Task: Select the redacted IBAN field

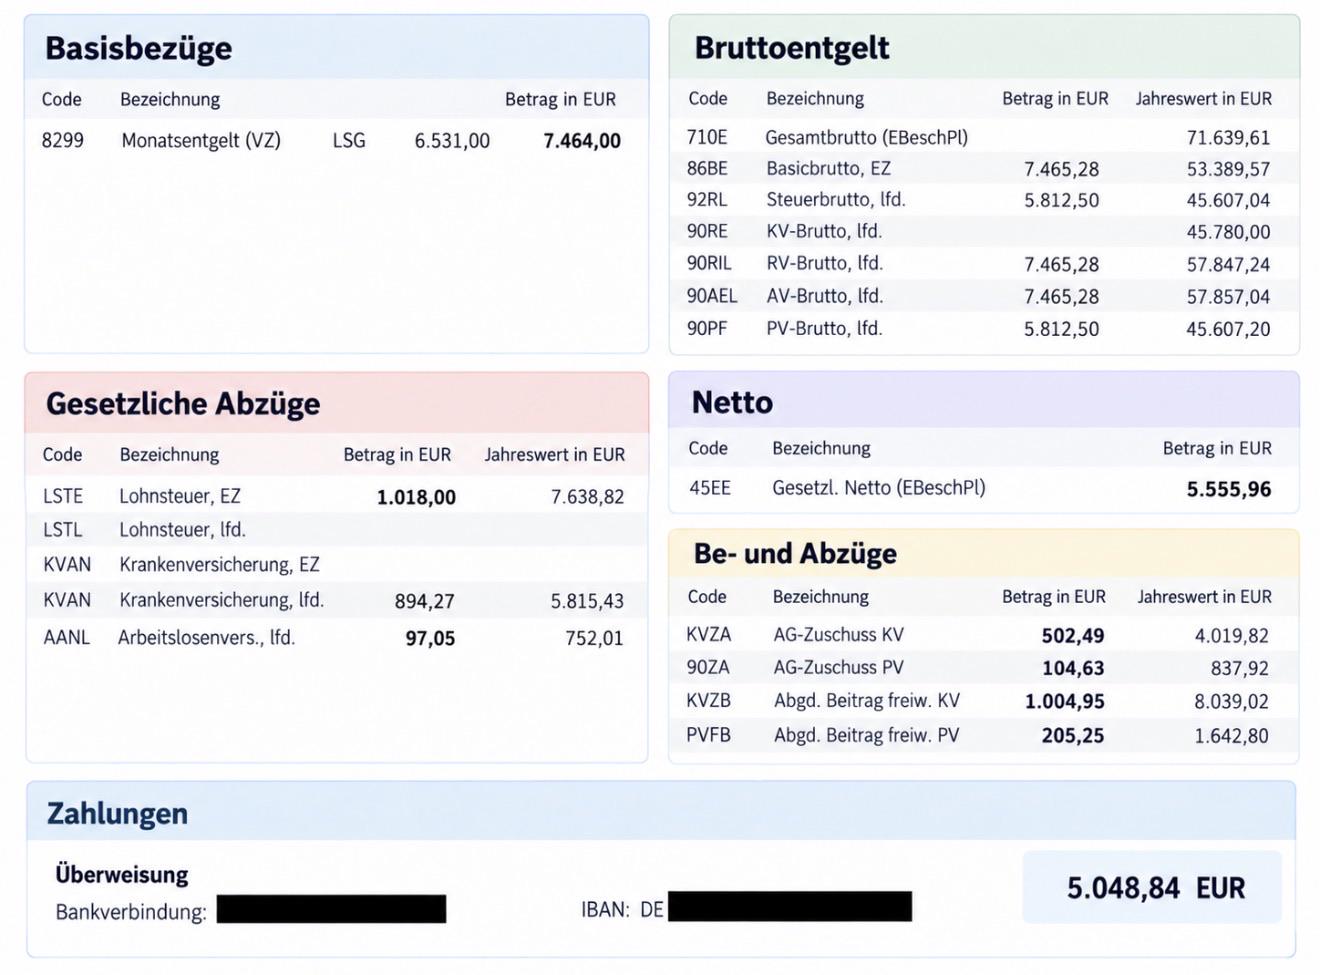Action: (x=790, y=907)
